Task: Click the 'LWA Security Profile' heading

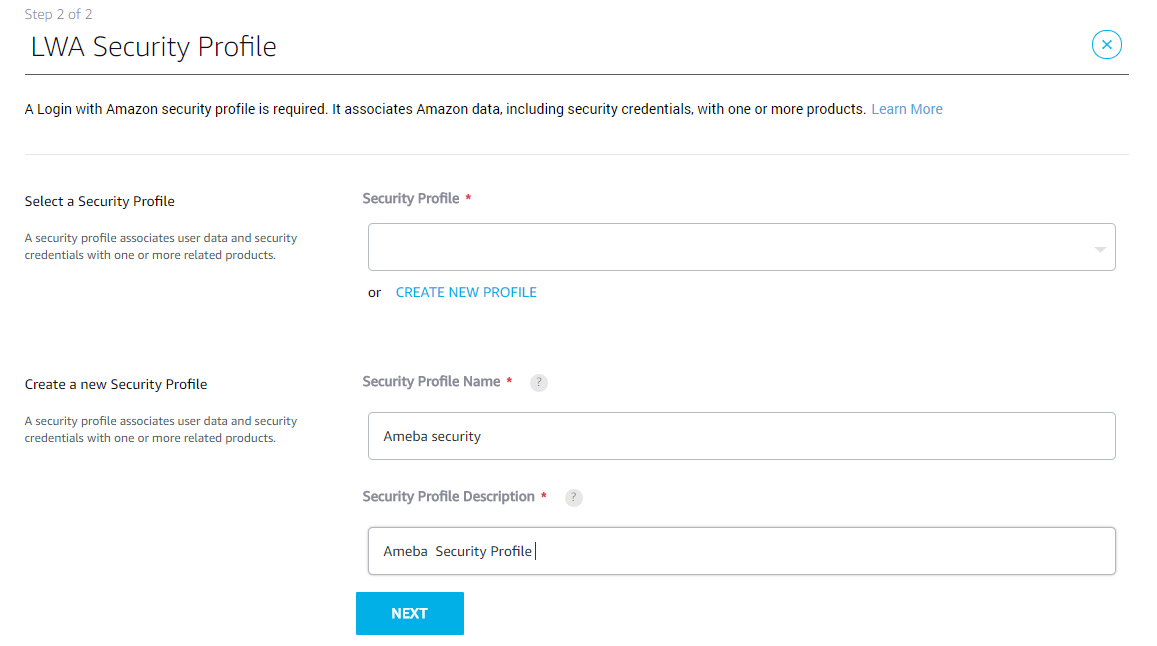Action: click(153, 47)
